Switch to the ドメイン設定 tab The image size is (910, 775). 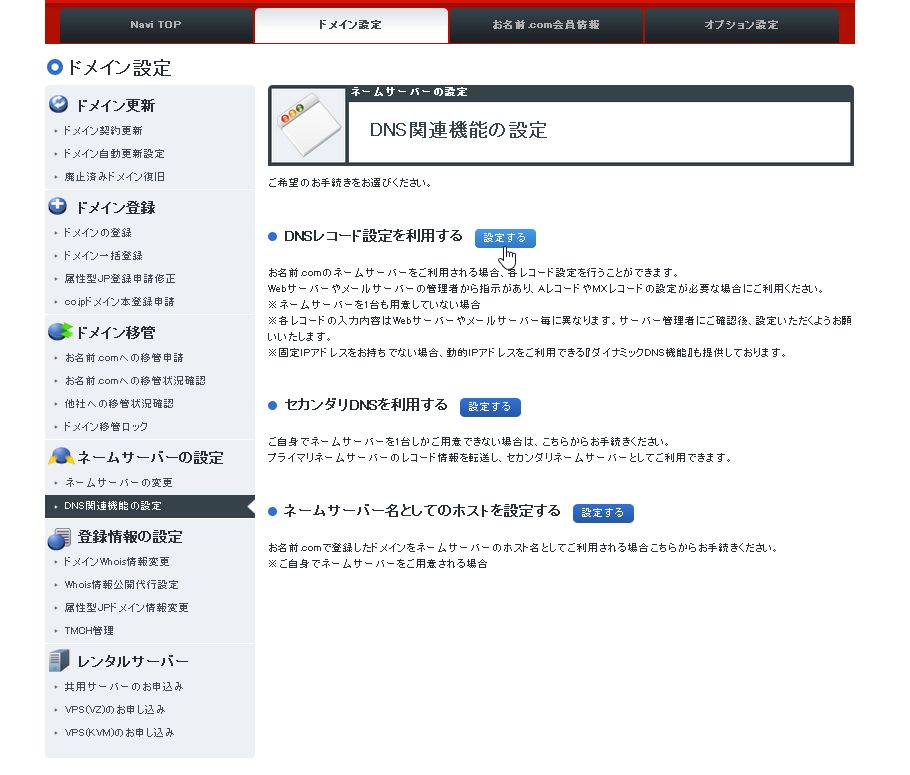point(351,25)
